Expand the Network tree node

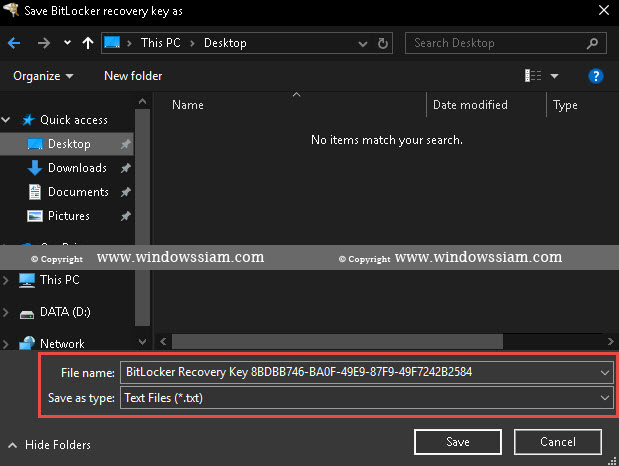6,344
